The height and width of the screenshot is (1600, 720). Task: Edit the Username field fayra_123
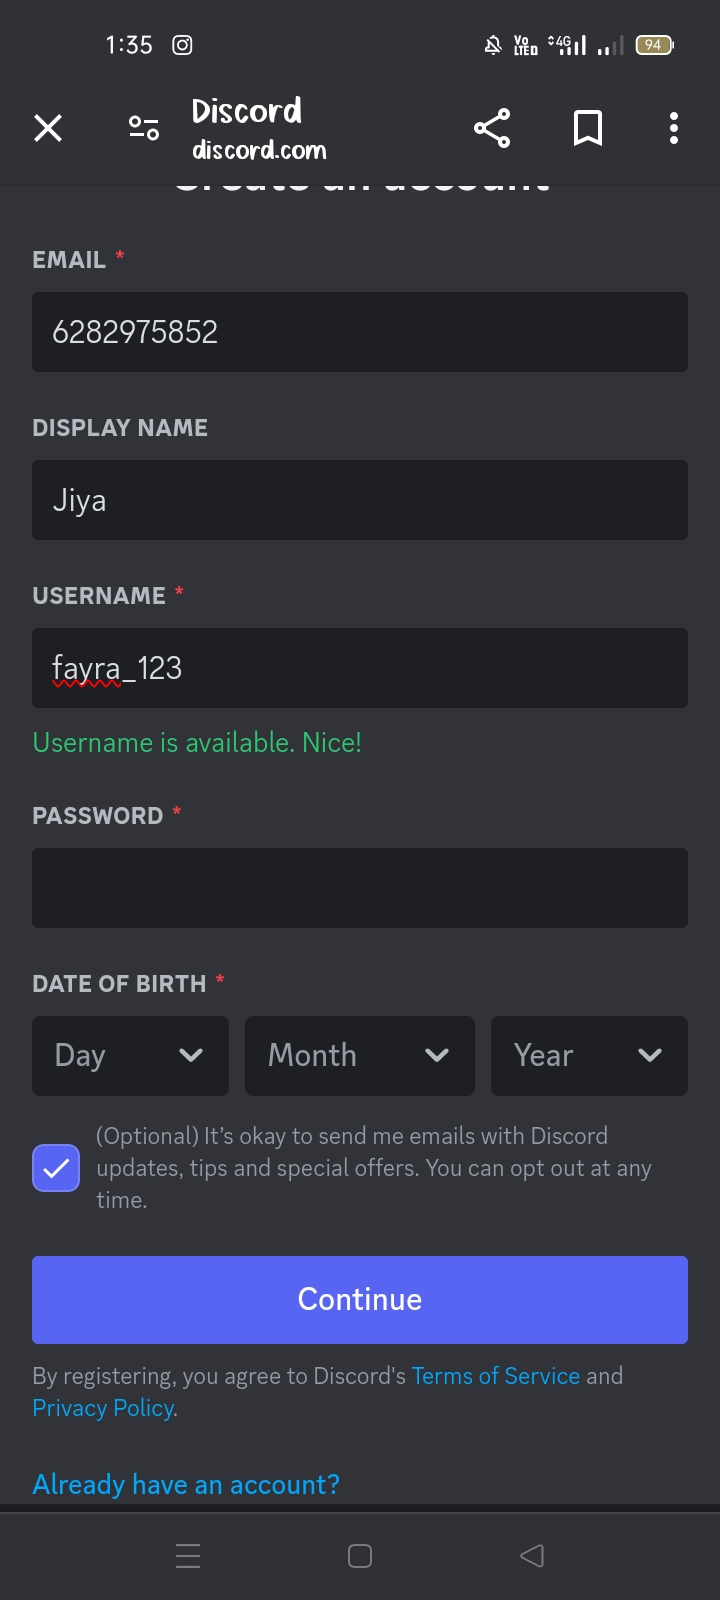click(360, 668)
